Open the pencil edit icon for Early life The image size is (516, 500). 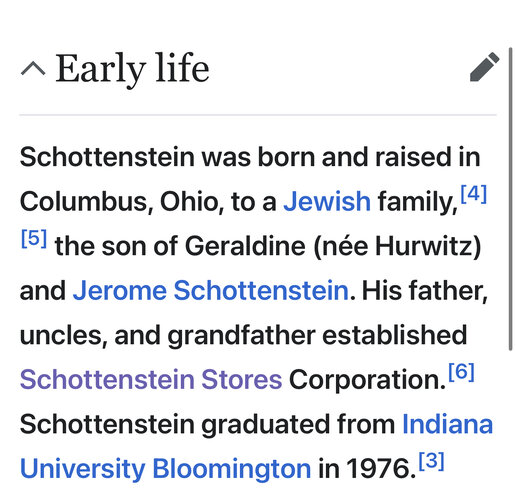484,67
